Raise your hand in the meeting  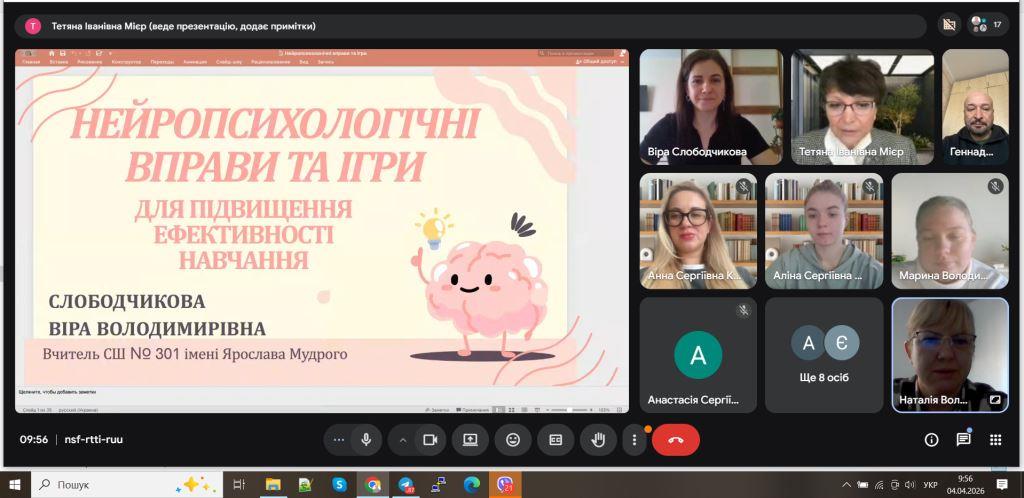tap(598, 440)
